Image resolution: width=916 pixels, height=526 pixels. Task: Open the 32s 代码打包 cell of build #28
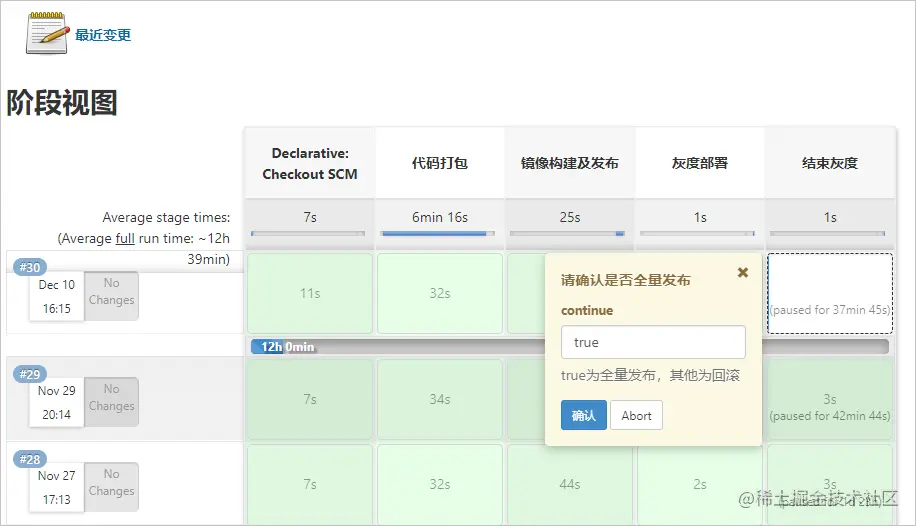440,485
